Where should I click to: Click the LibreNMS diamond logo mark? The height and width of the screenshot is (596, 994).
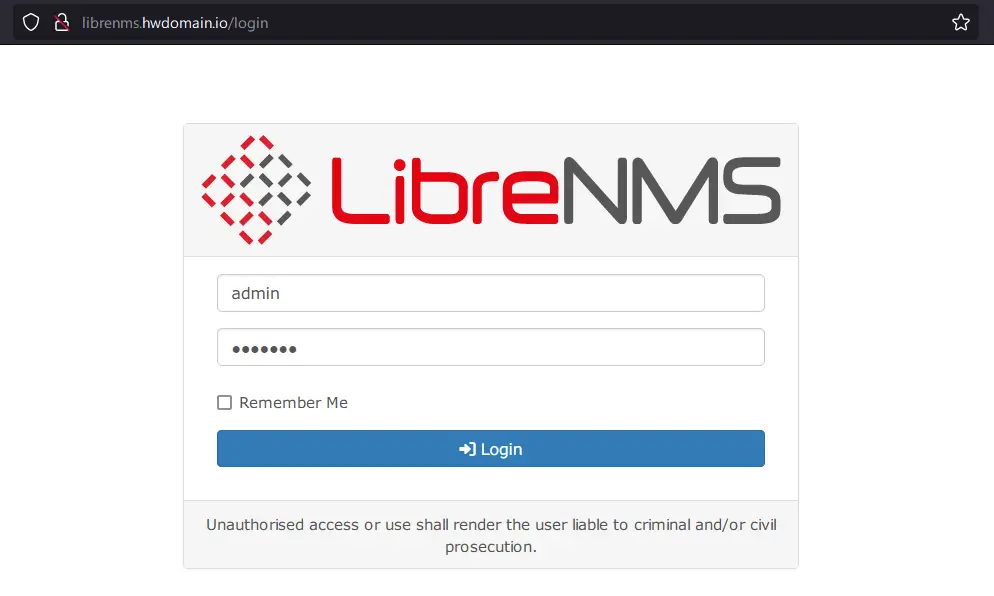coord(256,190)
